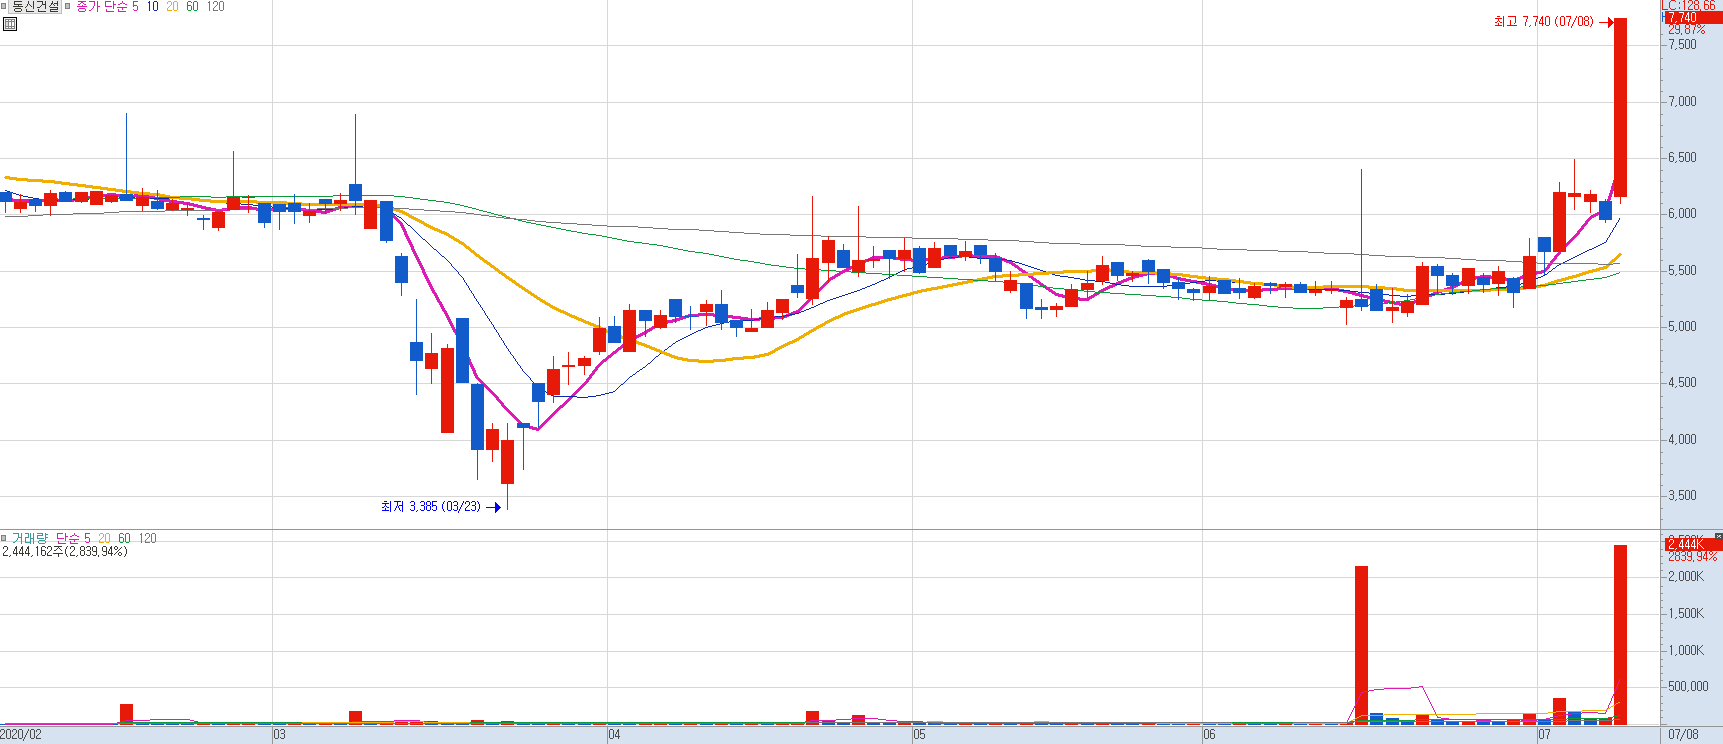Click the 29.87% change rate label
This screenshot has width=1723, height=744.
(x=1686, y=30)
